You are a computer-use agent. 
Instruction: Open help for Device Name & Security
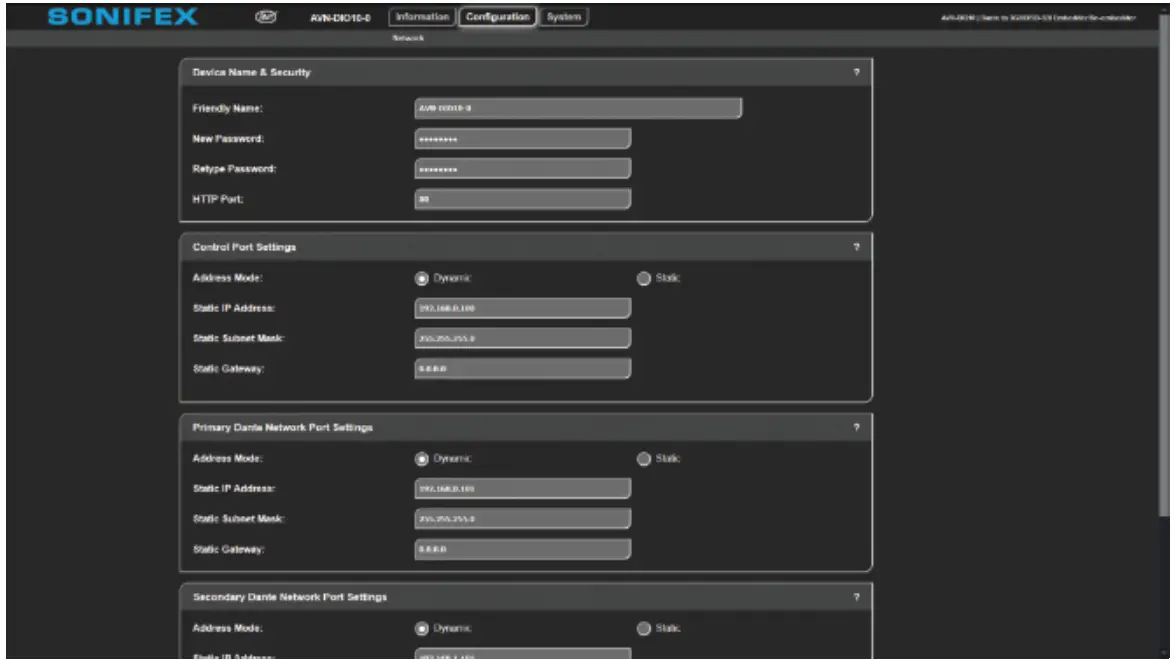coord(856,73)
